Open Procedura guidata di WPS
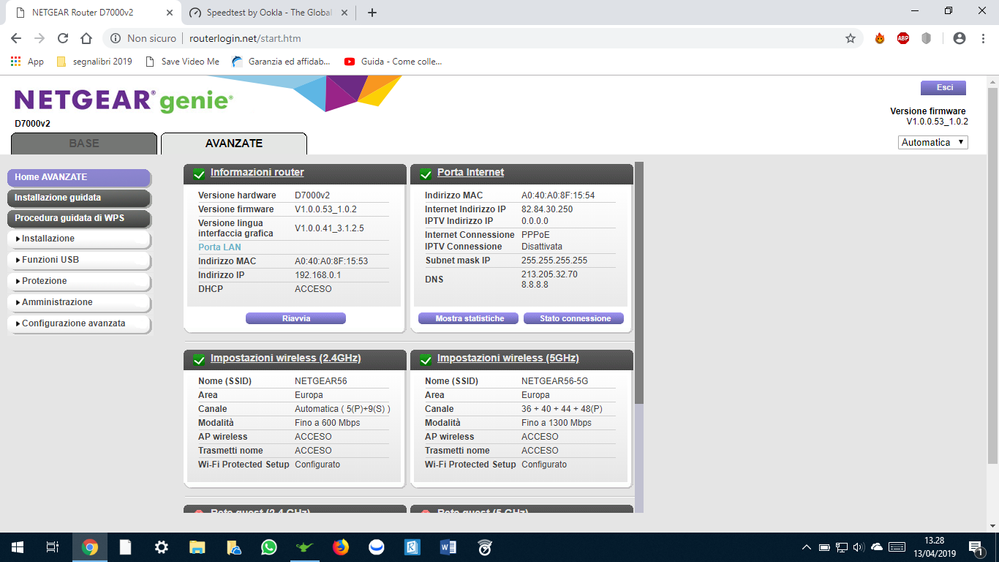Screen dimensions: 999x562 pos(79,218)
